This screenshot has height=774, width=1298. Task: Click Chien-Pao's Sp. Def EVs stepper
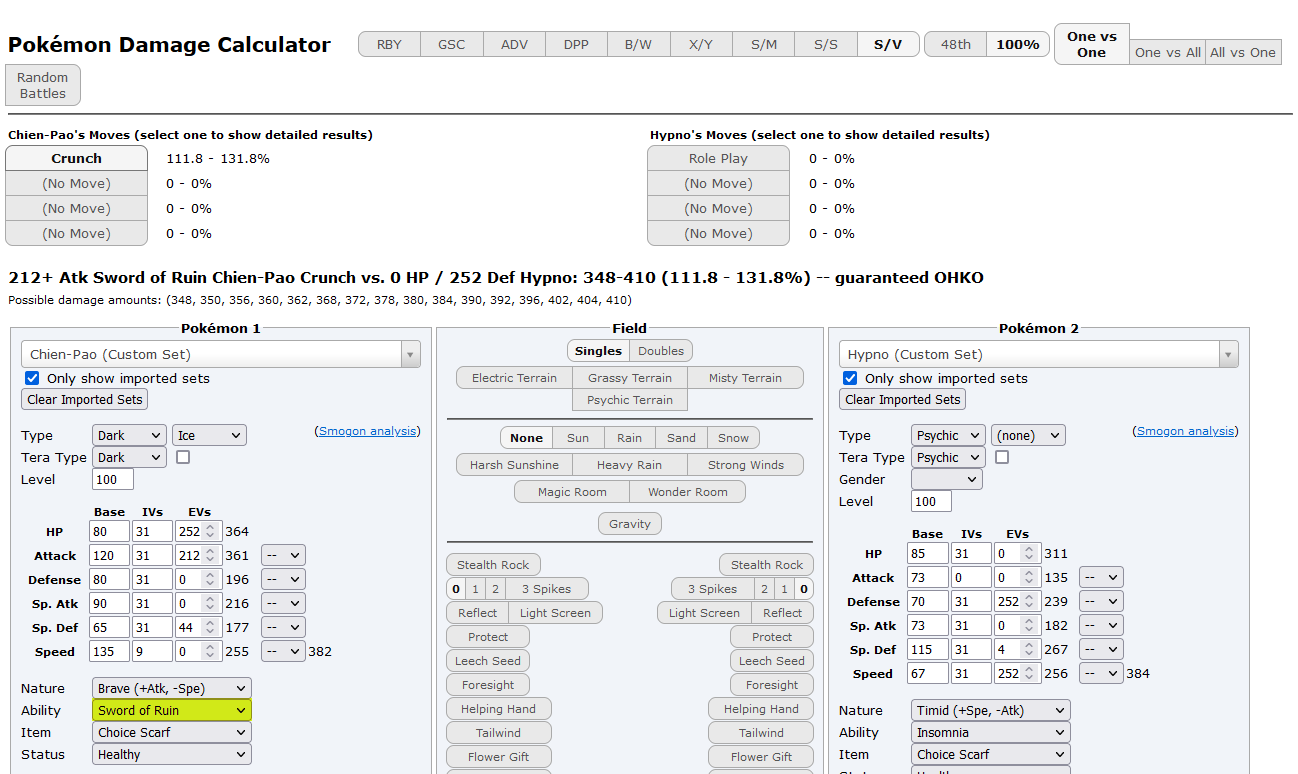(210, 628)
